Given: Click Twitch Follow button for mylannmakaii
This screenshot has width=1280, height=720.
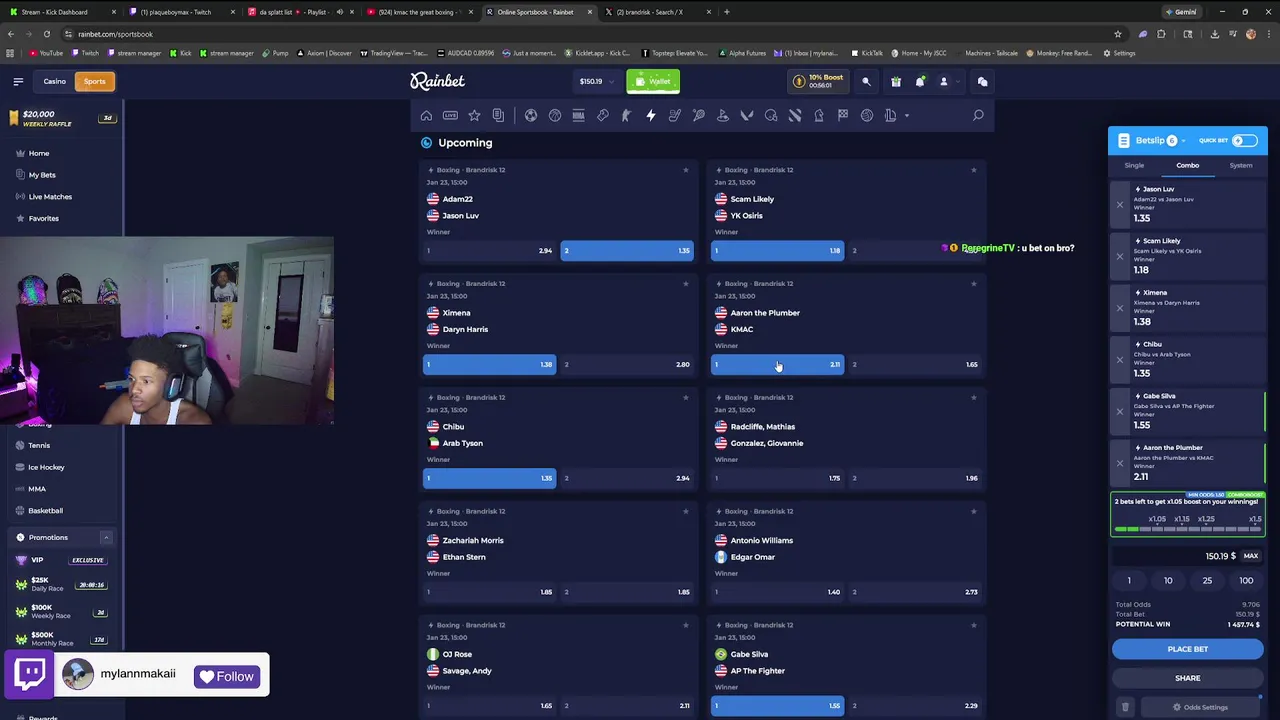Looking at the screenshot, I should [x=227, y=677].
